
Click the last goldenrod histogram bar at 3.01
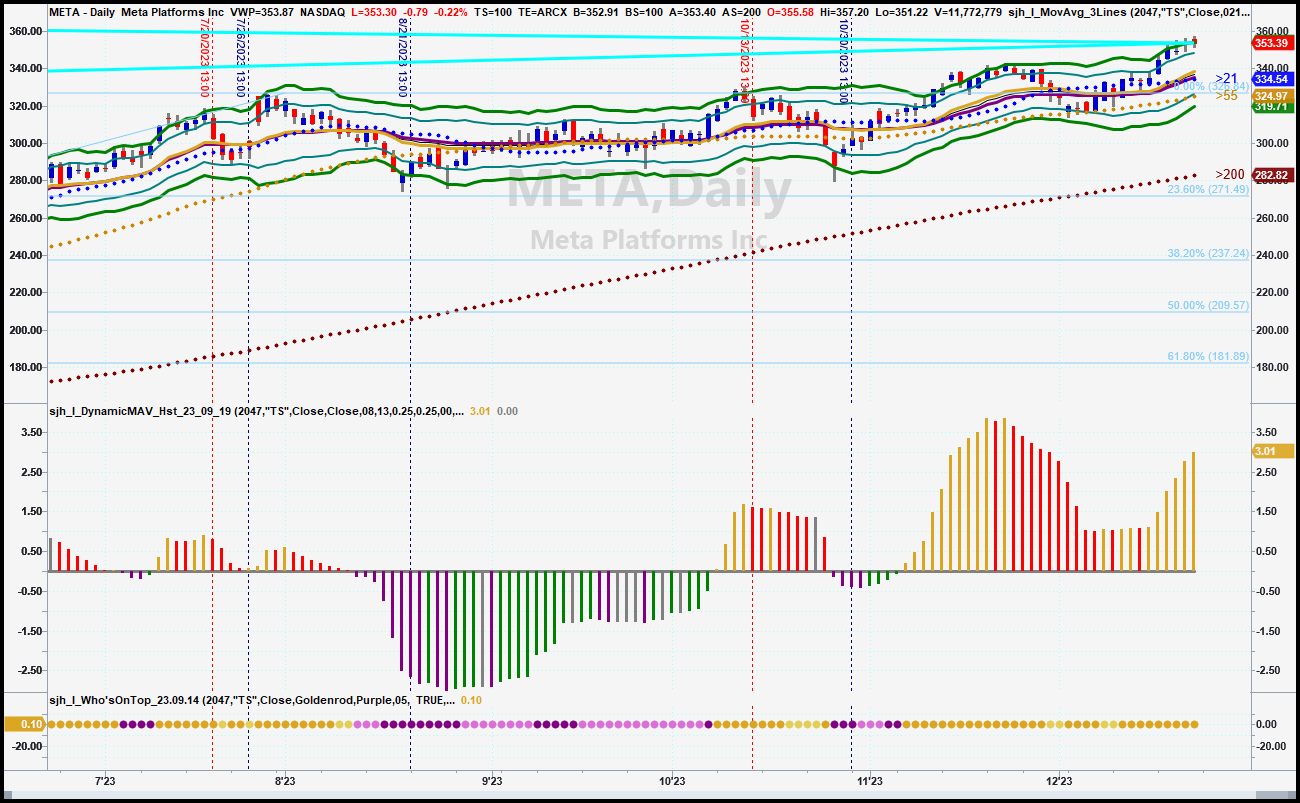[x=1194, y=512]
